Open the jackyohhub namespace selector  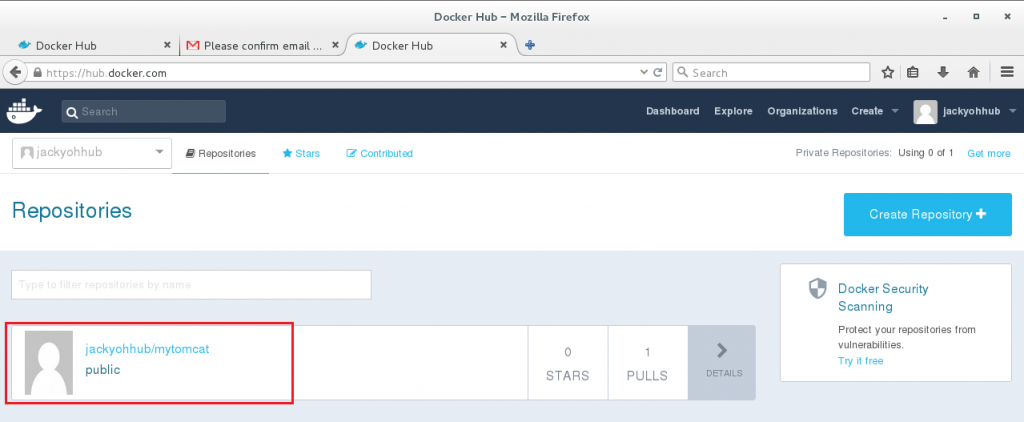point(92,153)
